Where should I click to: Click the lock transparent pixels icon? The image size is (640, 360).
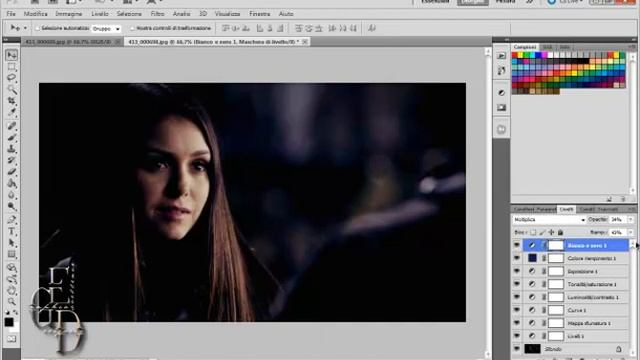click(x=533, y=232)
